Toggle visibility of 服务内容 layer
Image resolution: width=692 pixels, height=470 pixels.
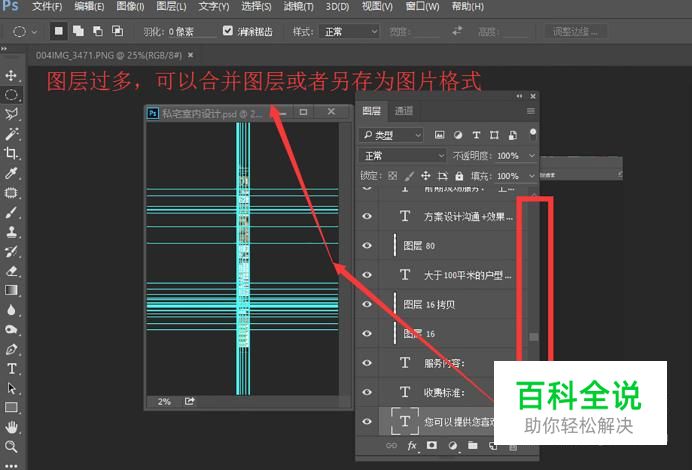(367, 363)
